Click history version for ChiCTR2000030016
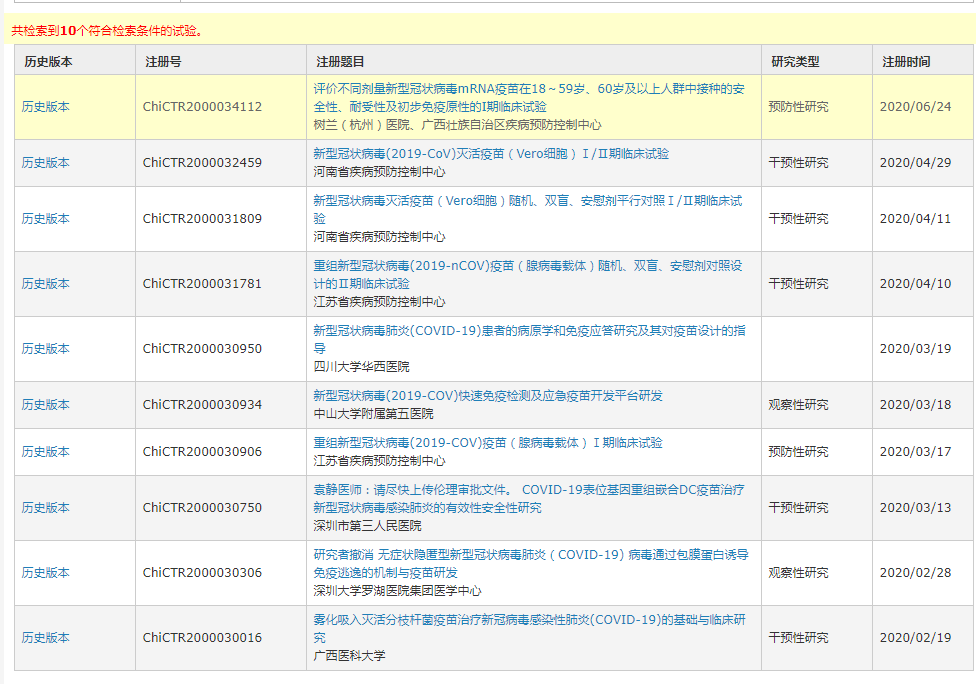The height and width of the screenshot is (684, 976). click(x=46, y=637)
